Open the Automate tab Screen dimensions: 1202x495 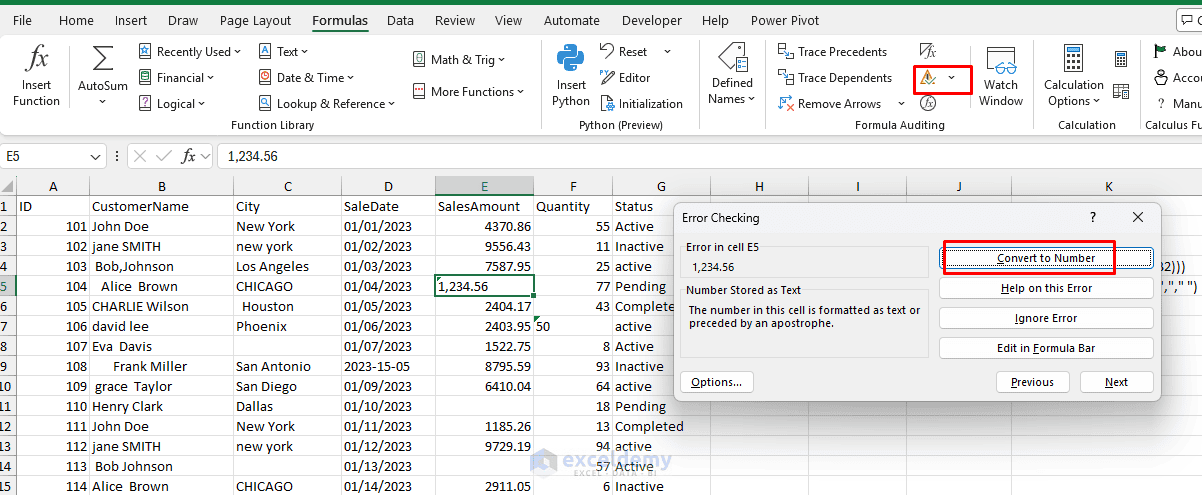(571, 20)
